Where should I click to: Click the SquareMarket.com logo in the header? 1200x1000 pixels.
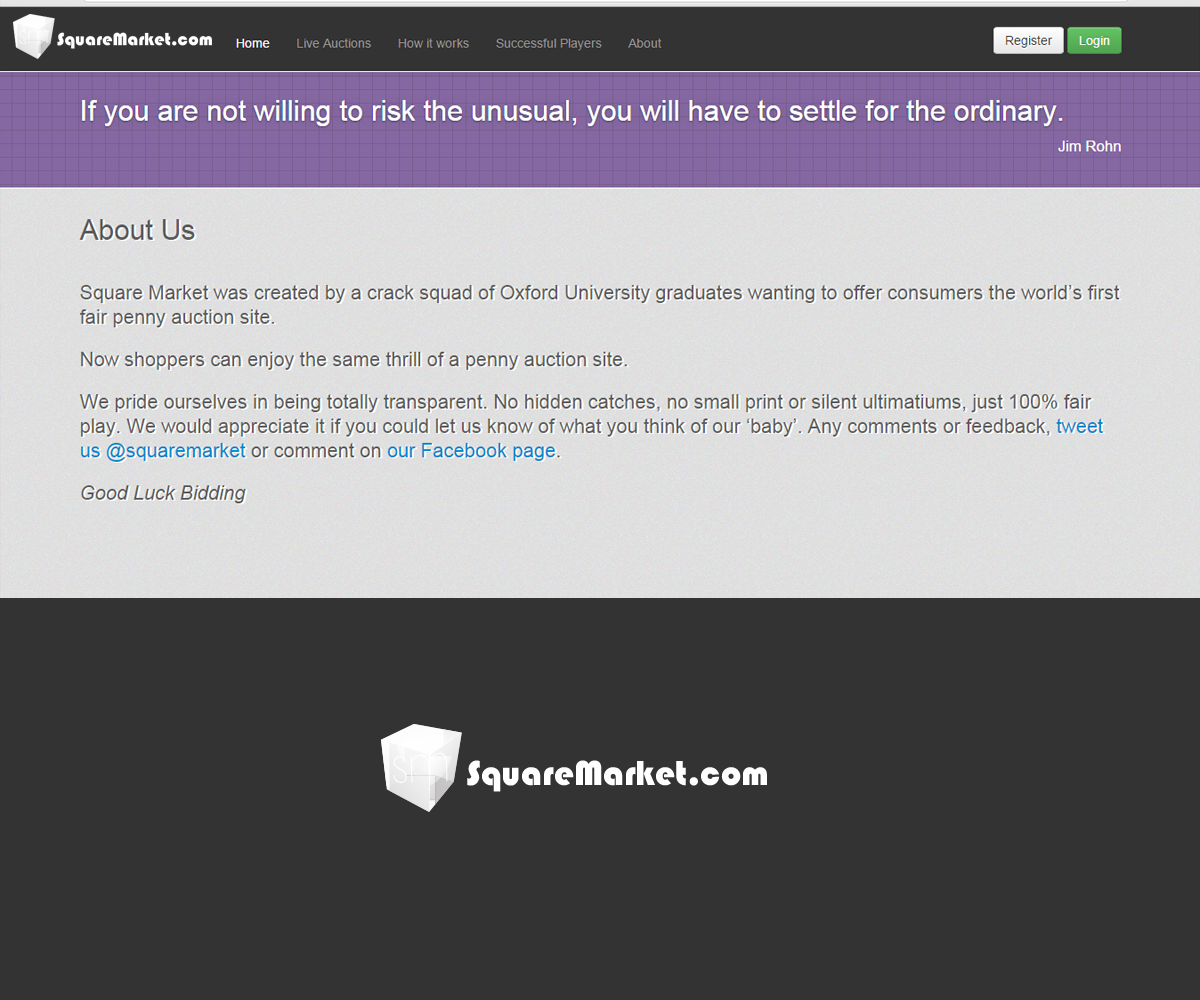[x=112, y=37]
